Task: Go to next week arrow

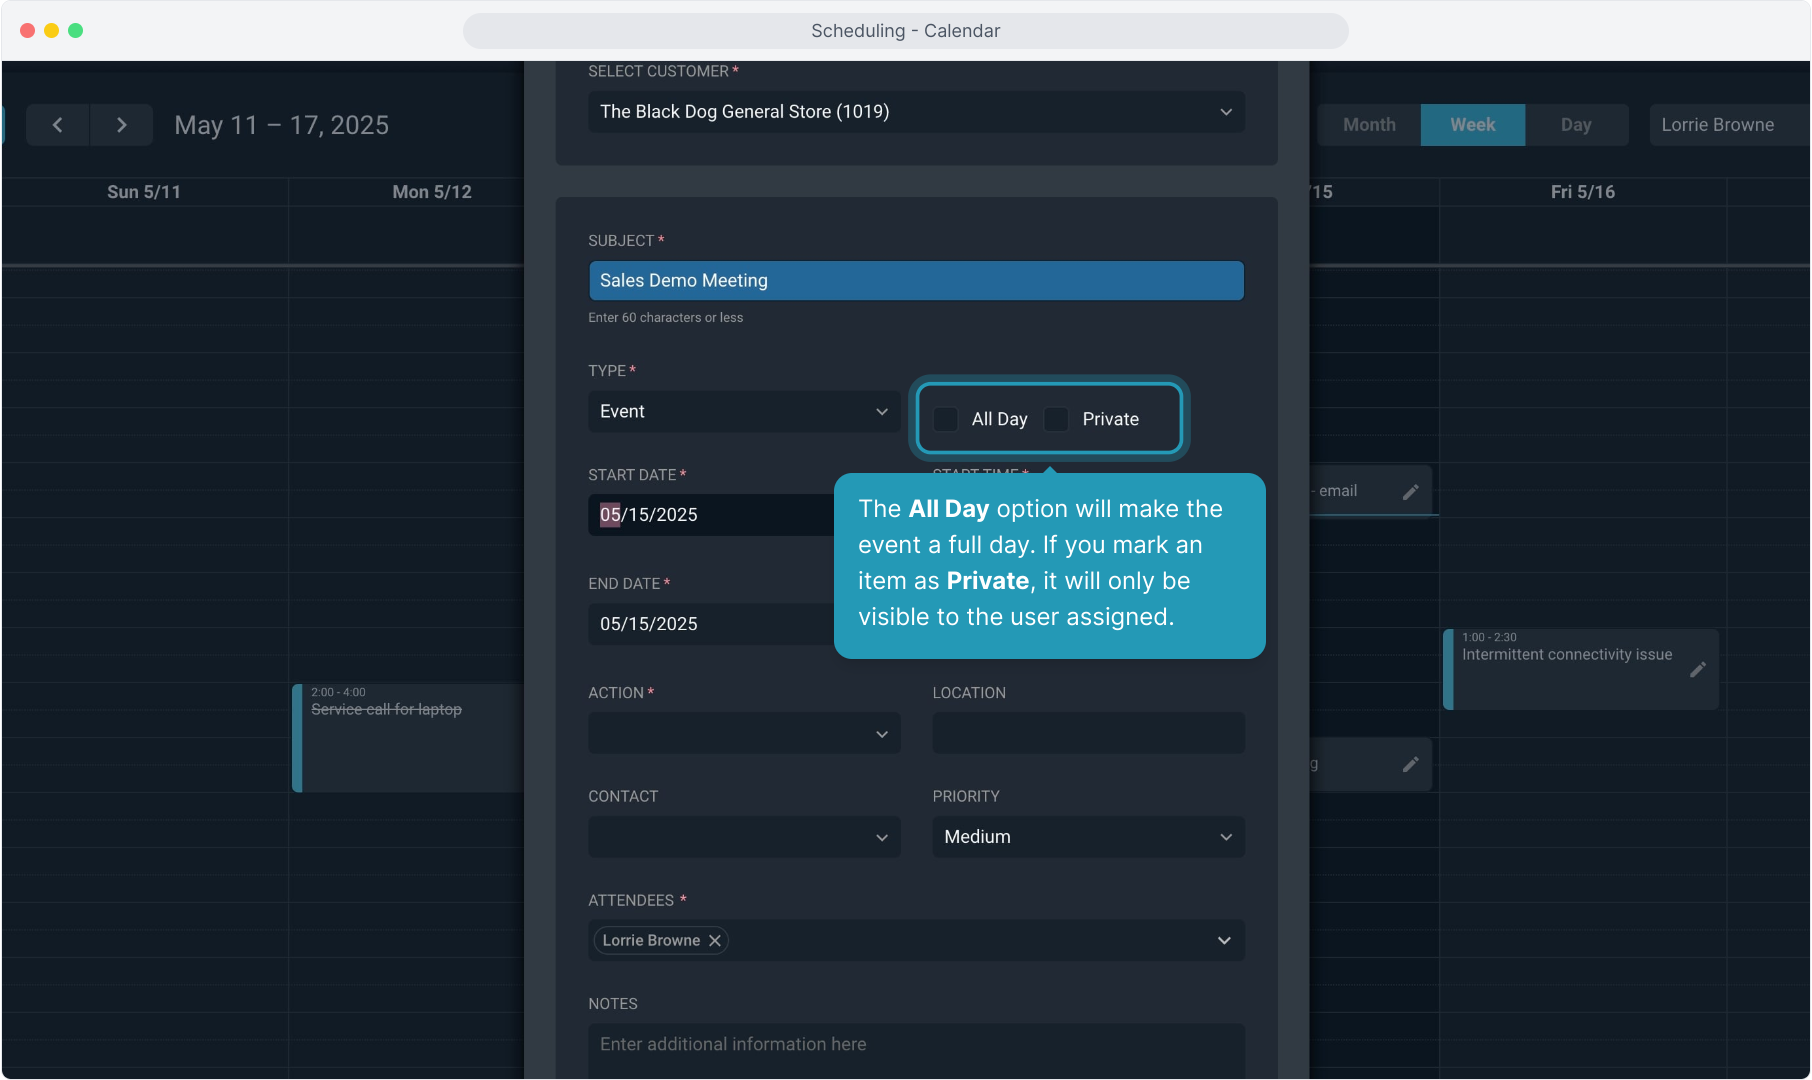Action: tap(121, 125)
